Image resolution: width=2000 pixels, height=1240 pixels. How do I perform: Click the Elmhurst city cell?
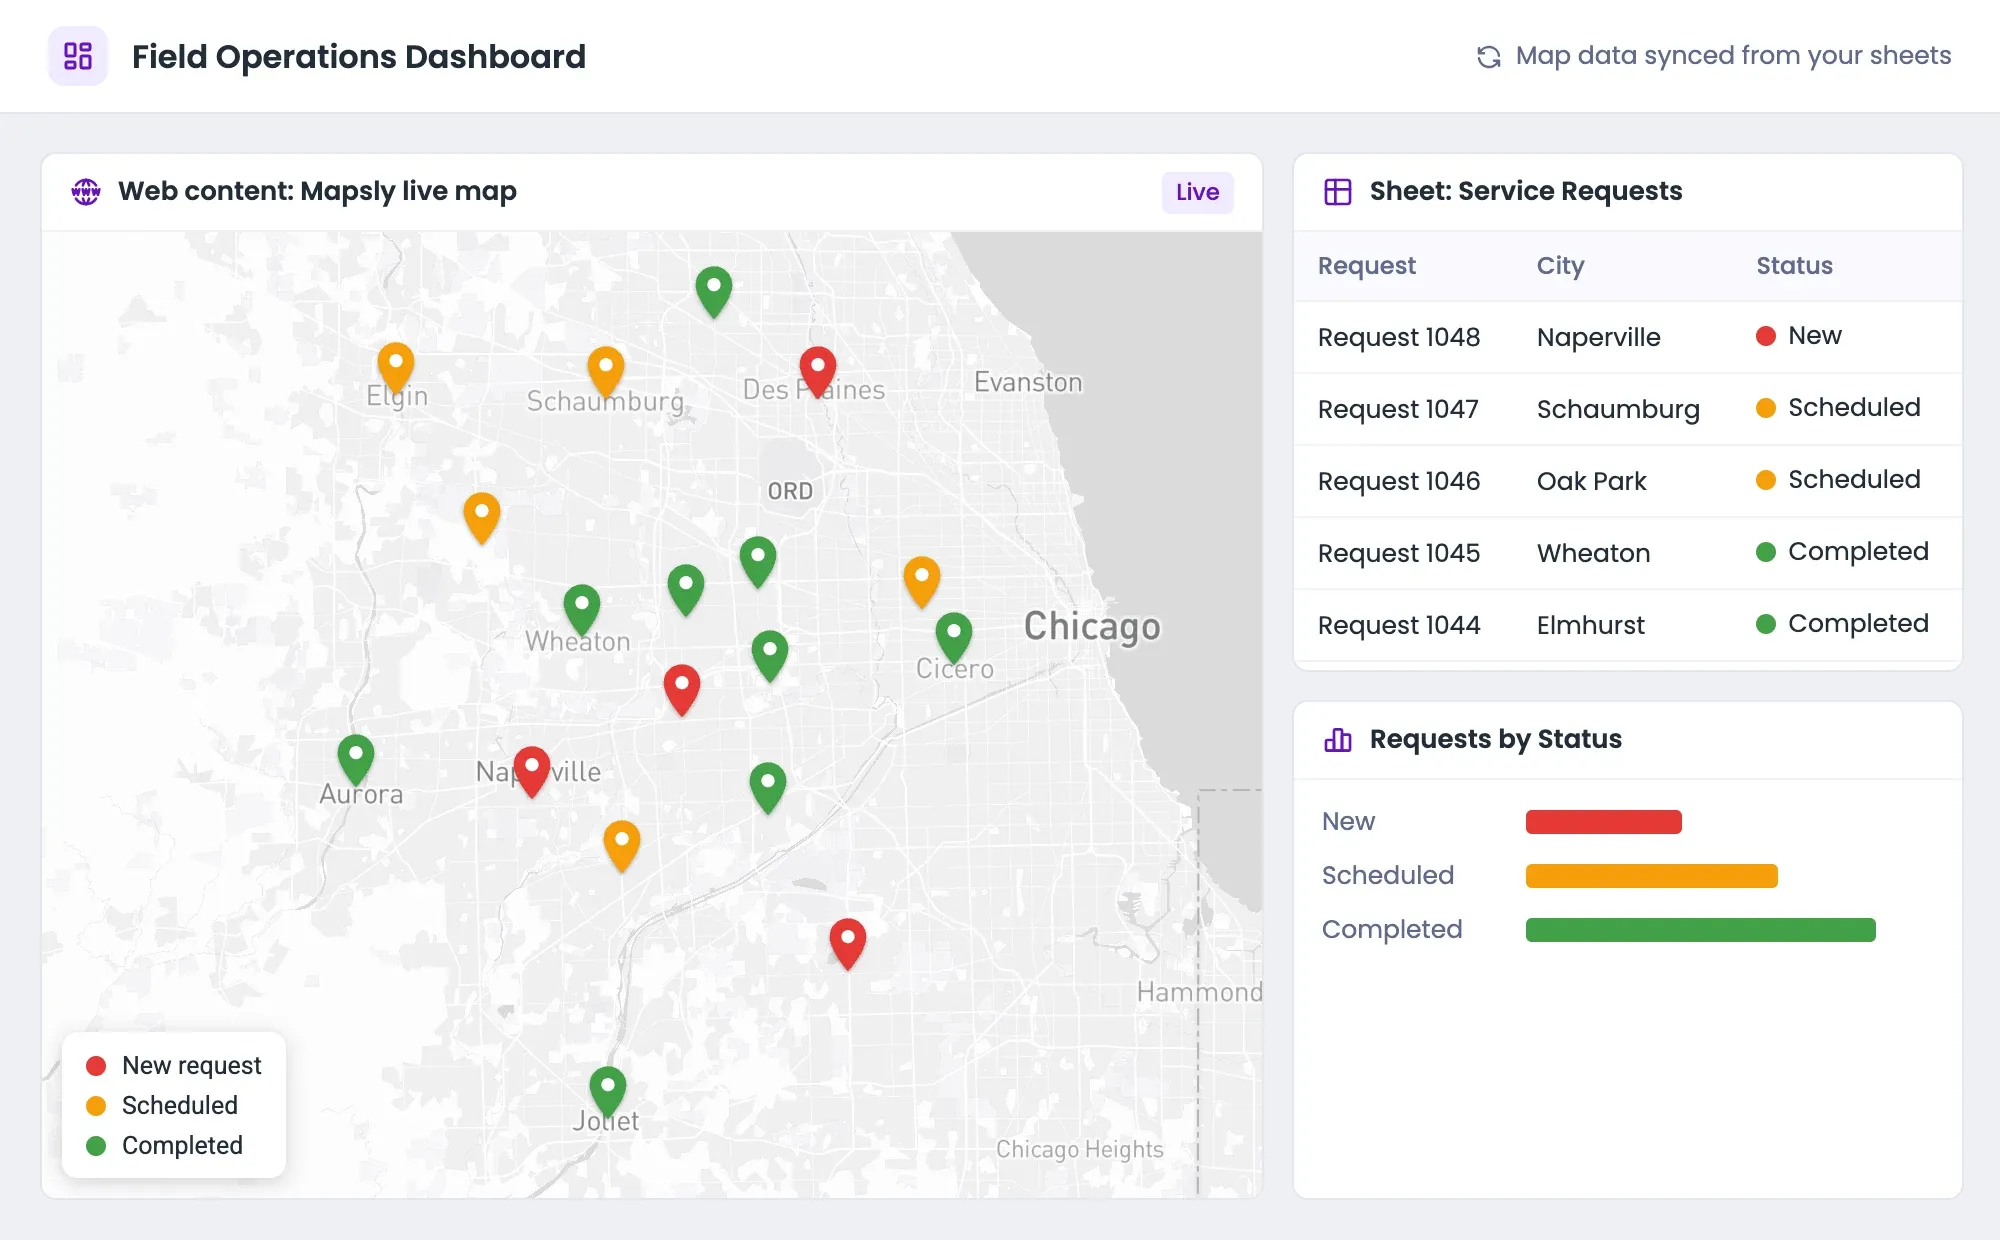click(1590, 625)
